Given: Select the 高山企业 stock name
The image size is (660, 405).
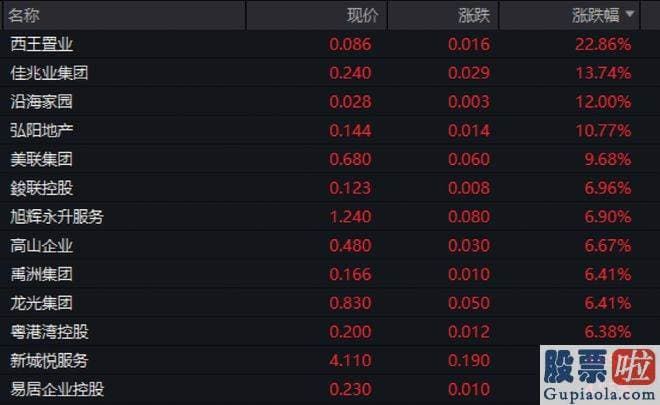Looking at the screenshot, I should point(42,245).
